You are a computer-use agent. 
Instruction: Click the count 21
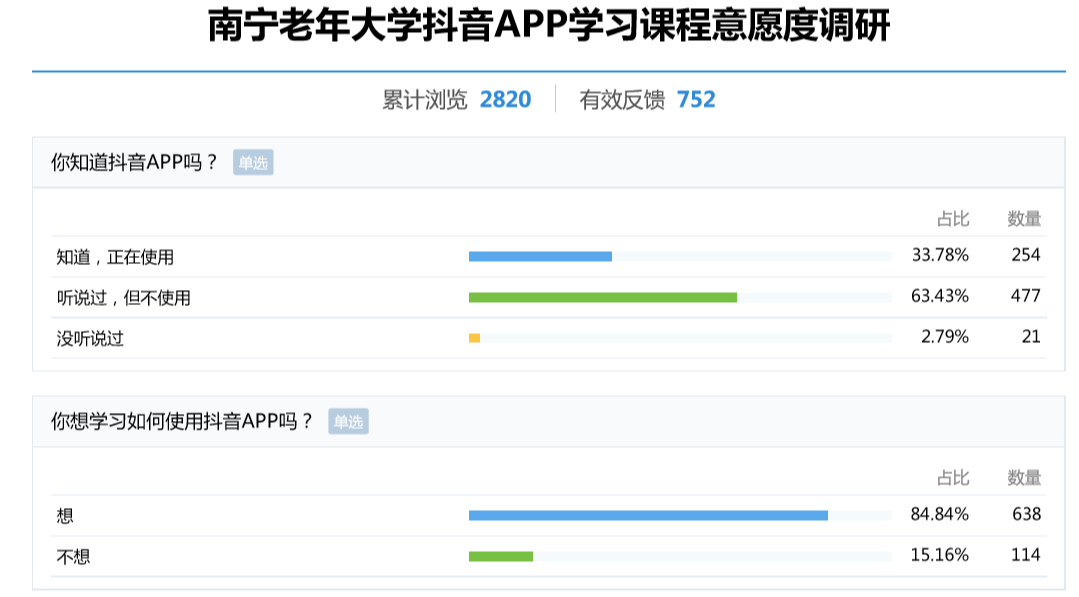pos(1031,336)
